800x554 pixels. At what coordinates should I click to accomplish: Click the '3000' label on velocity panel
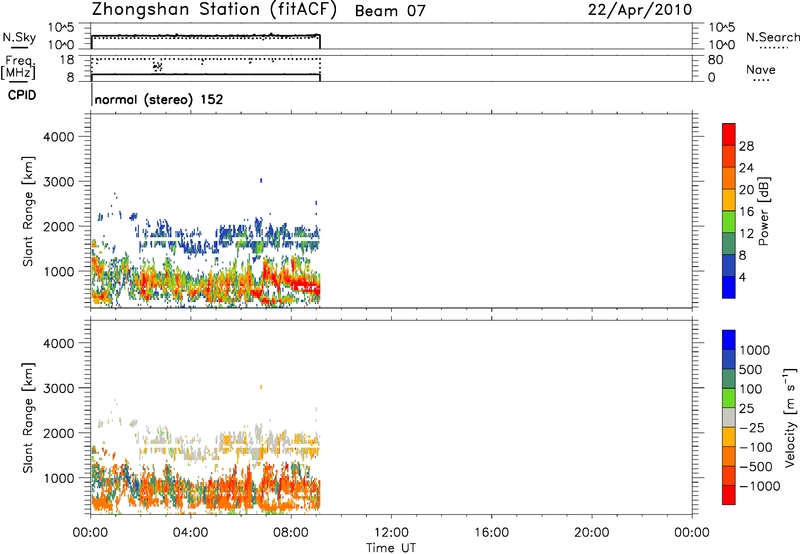(59, 388)
